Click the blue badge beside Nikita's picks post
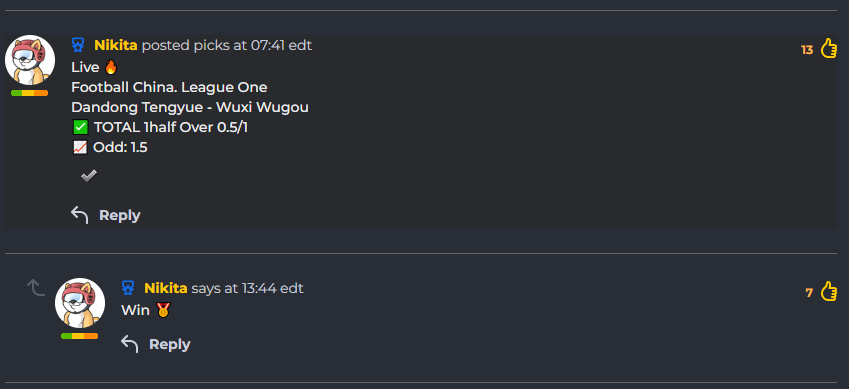This screenshot has height=389, width=849. coord(78,45)
